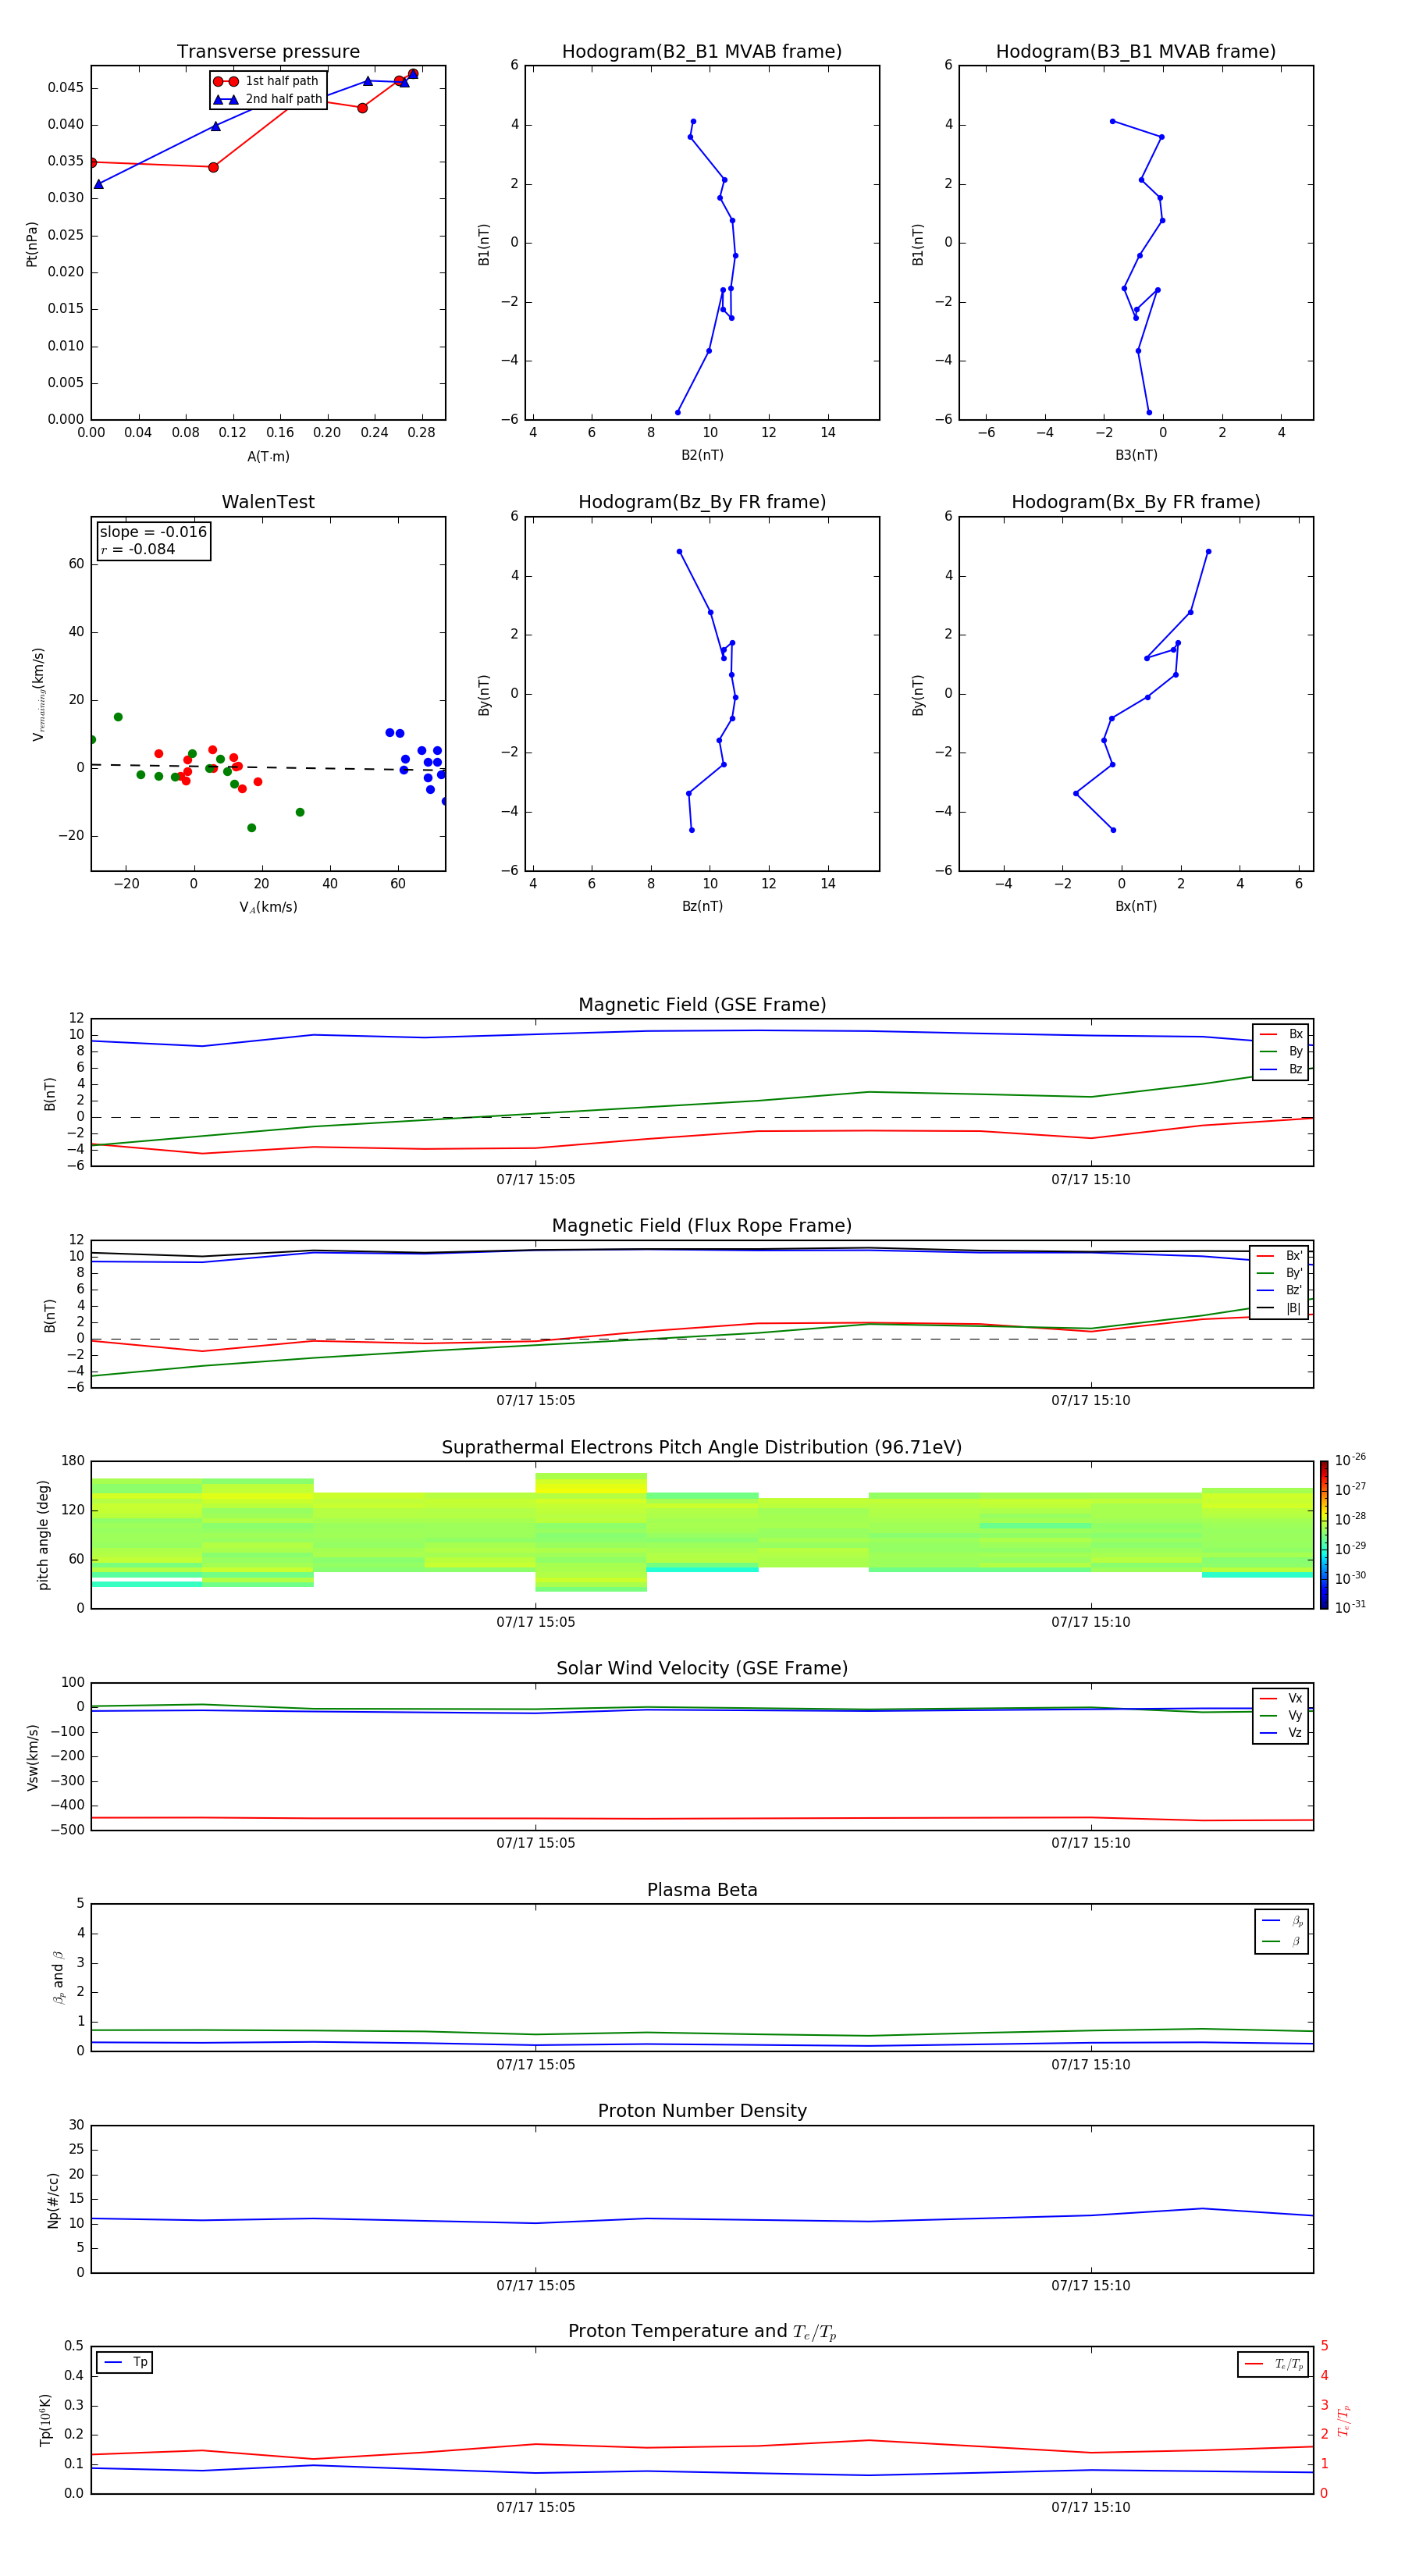
Task: Click the "Plasma Beta" plot title
Action: point(702,1891)
